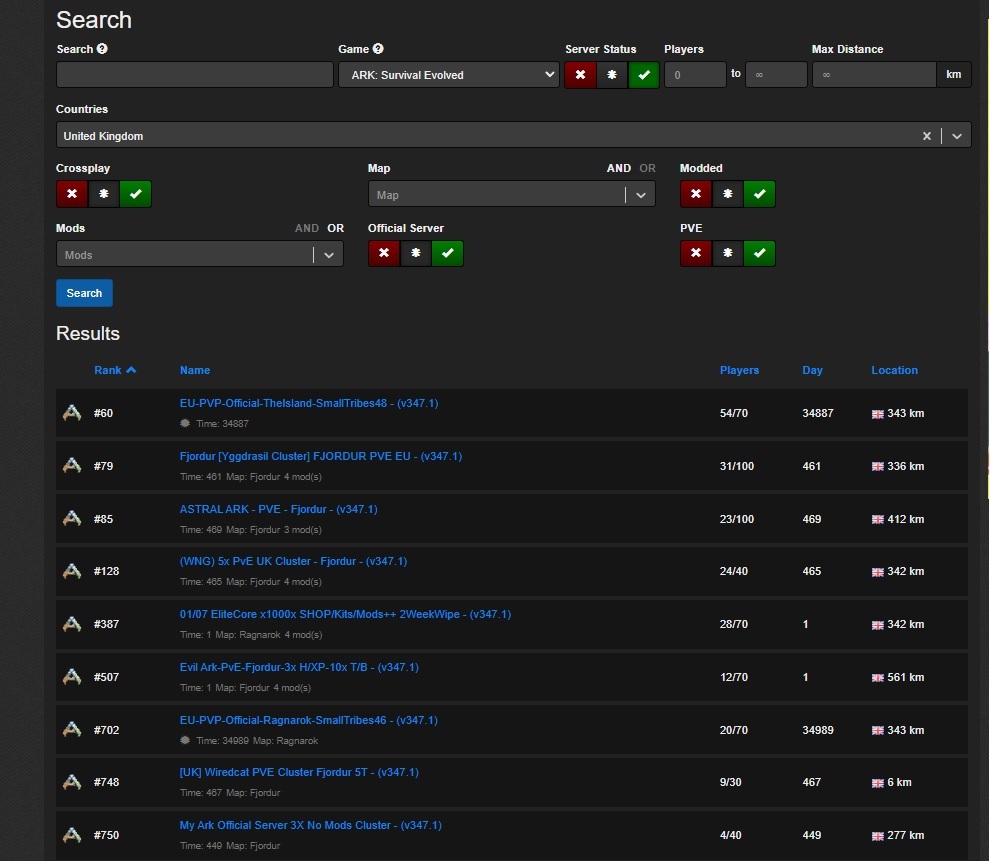Click the minimum Players input field

[695, 75]
